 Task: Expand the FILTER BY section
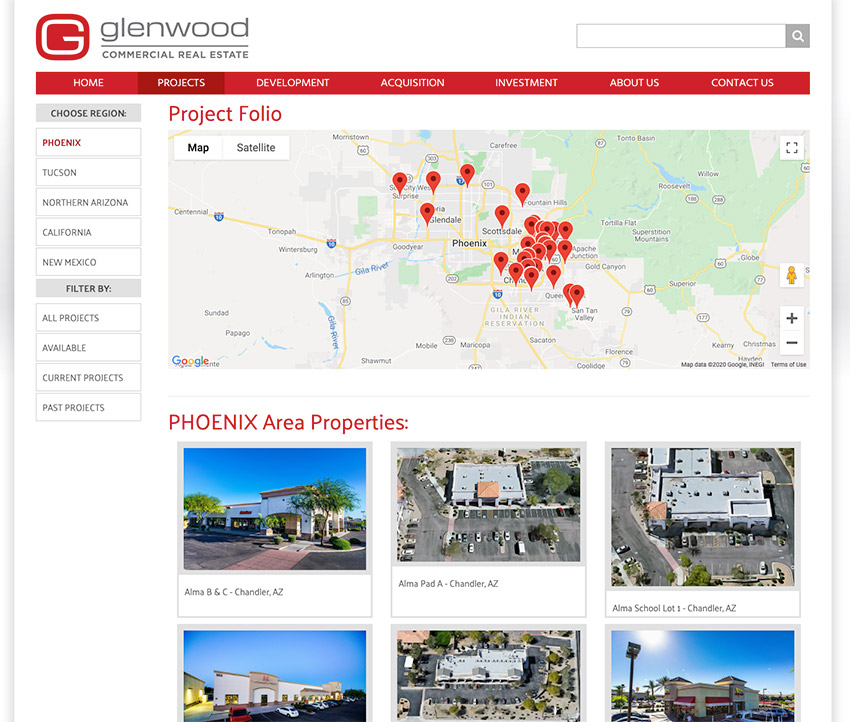(88, 288)
